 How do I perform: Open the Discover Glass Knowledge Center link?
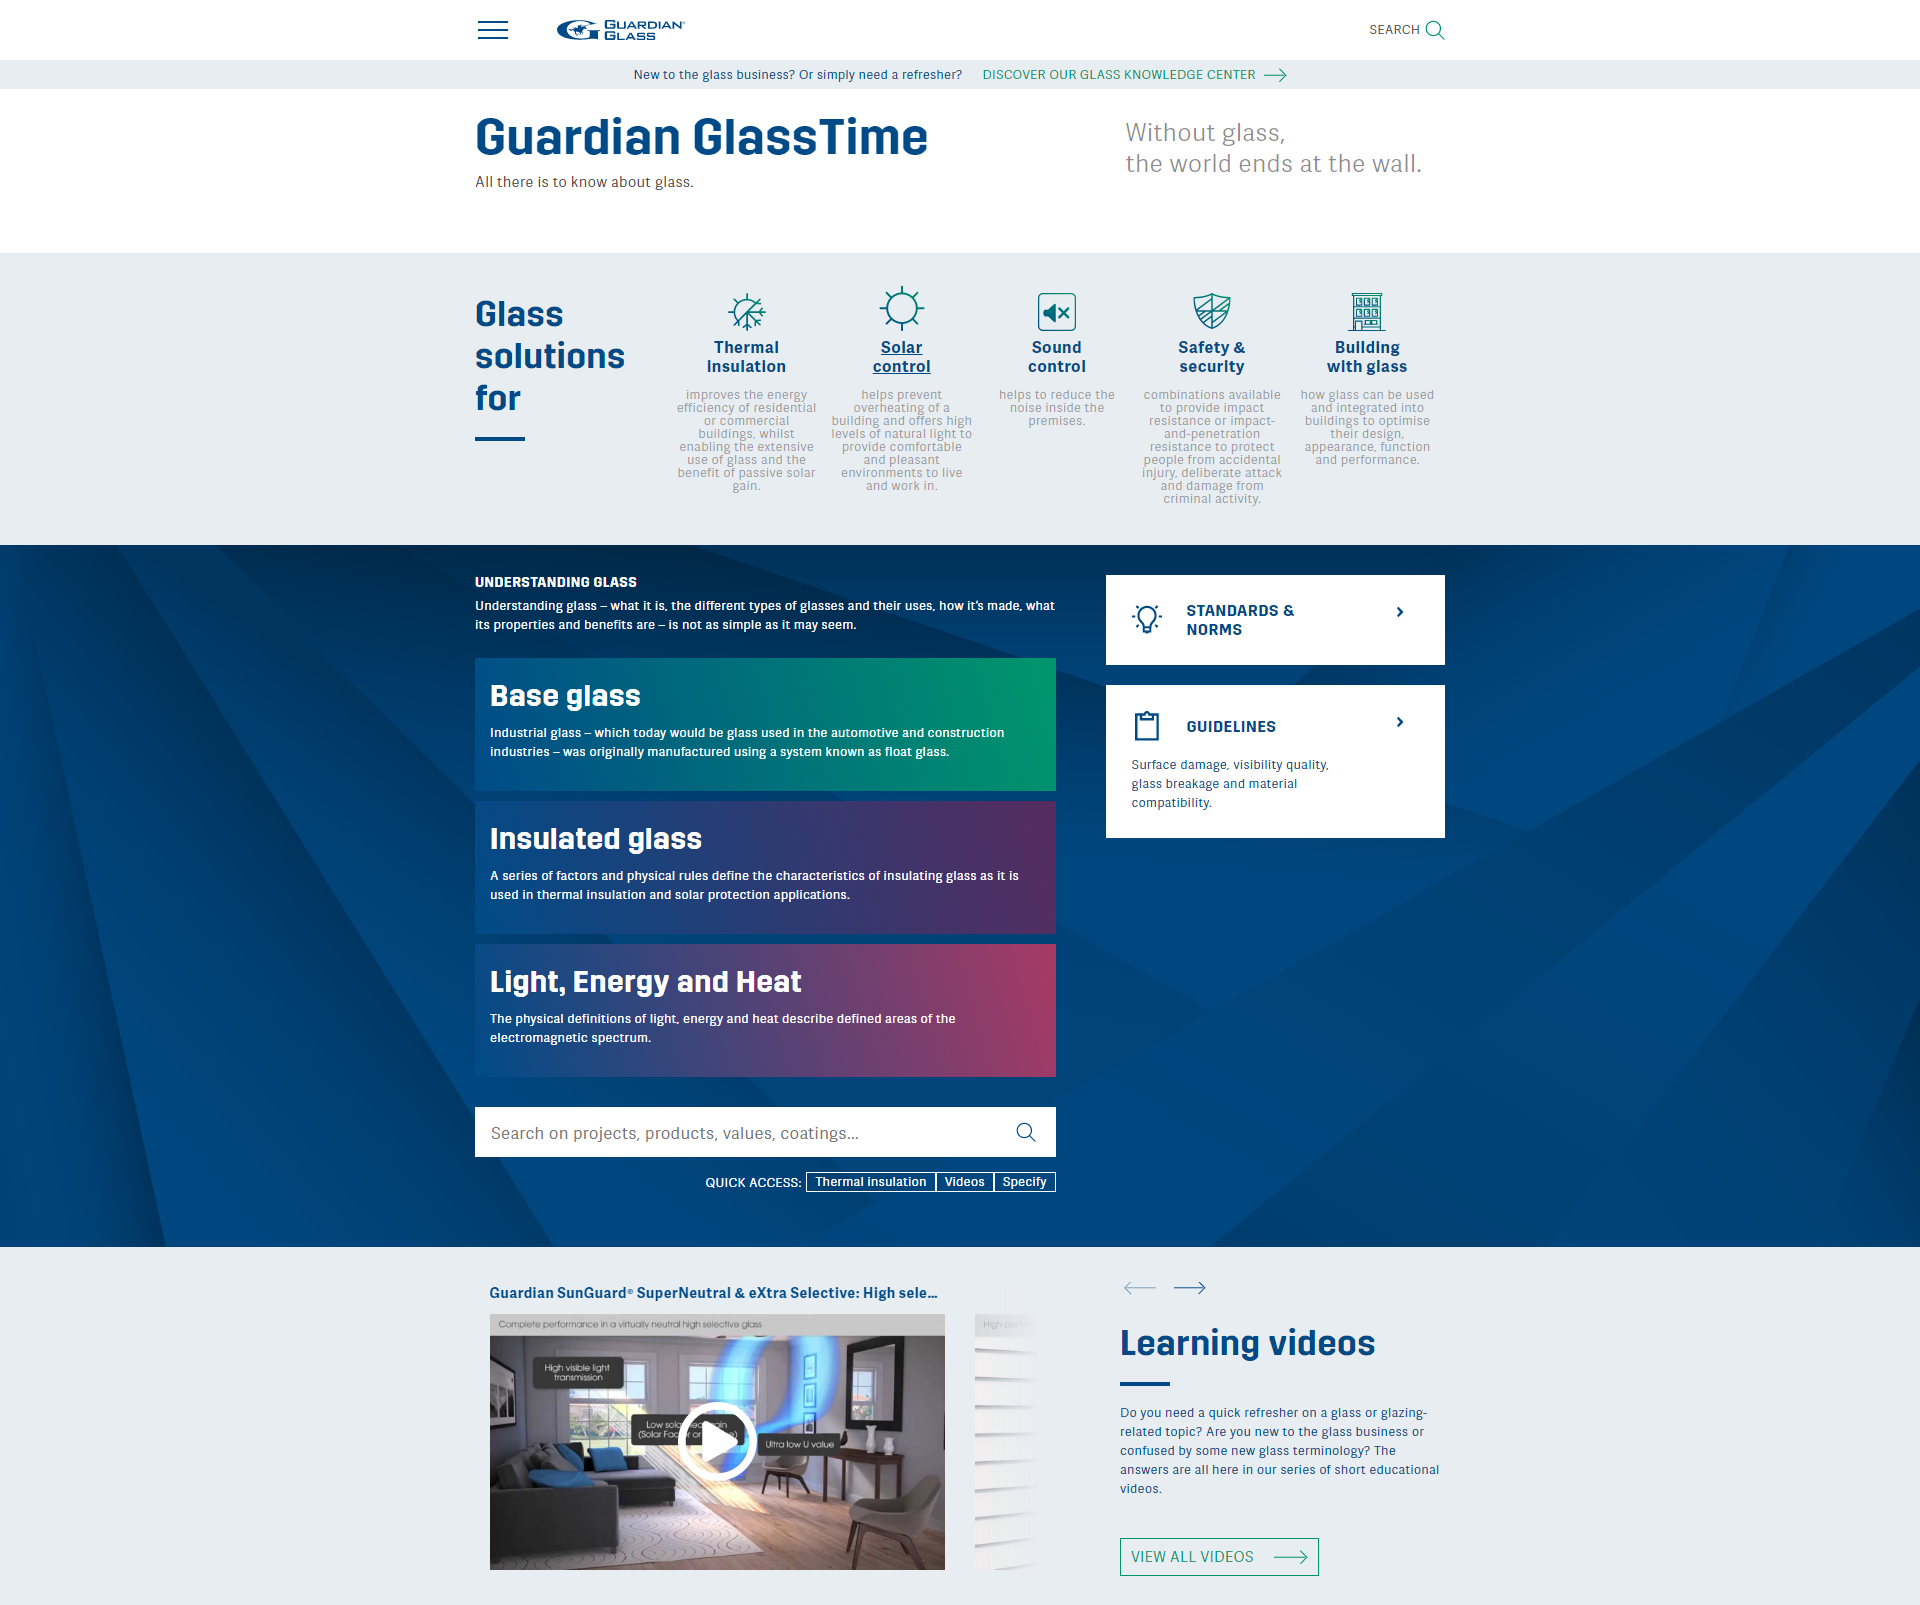pos(1137,75)
